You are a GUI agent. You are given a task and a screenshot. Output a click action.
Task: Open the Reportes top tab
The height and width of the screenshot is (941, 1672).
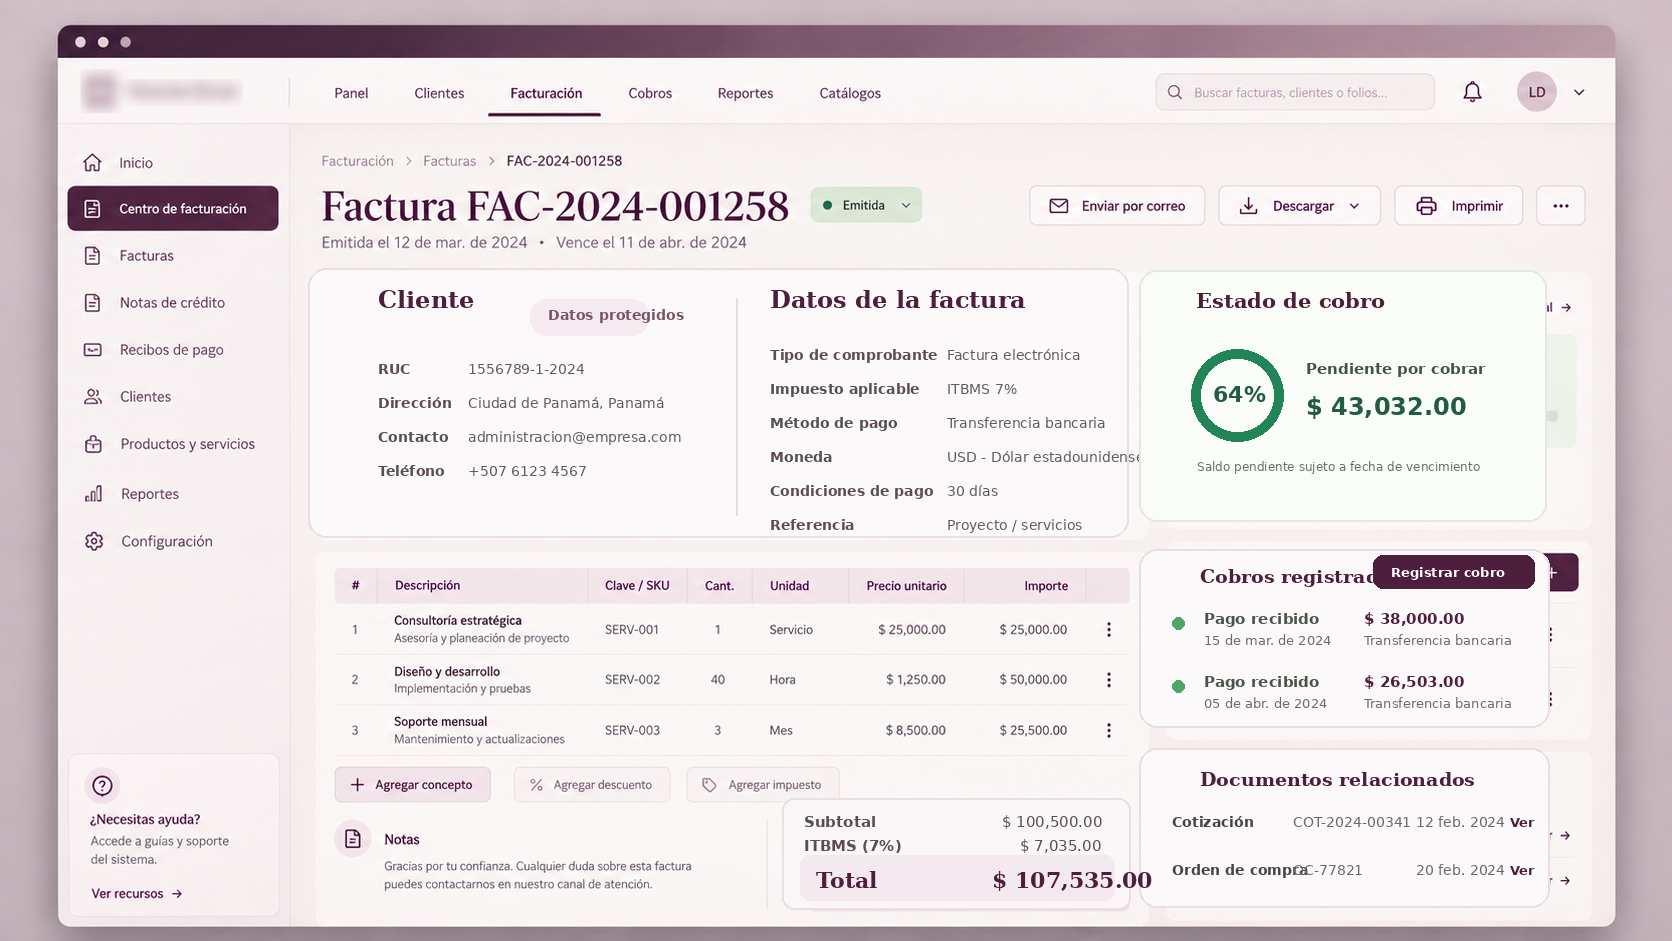pyautogui.click(x=745, y=93)
